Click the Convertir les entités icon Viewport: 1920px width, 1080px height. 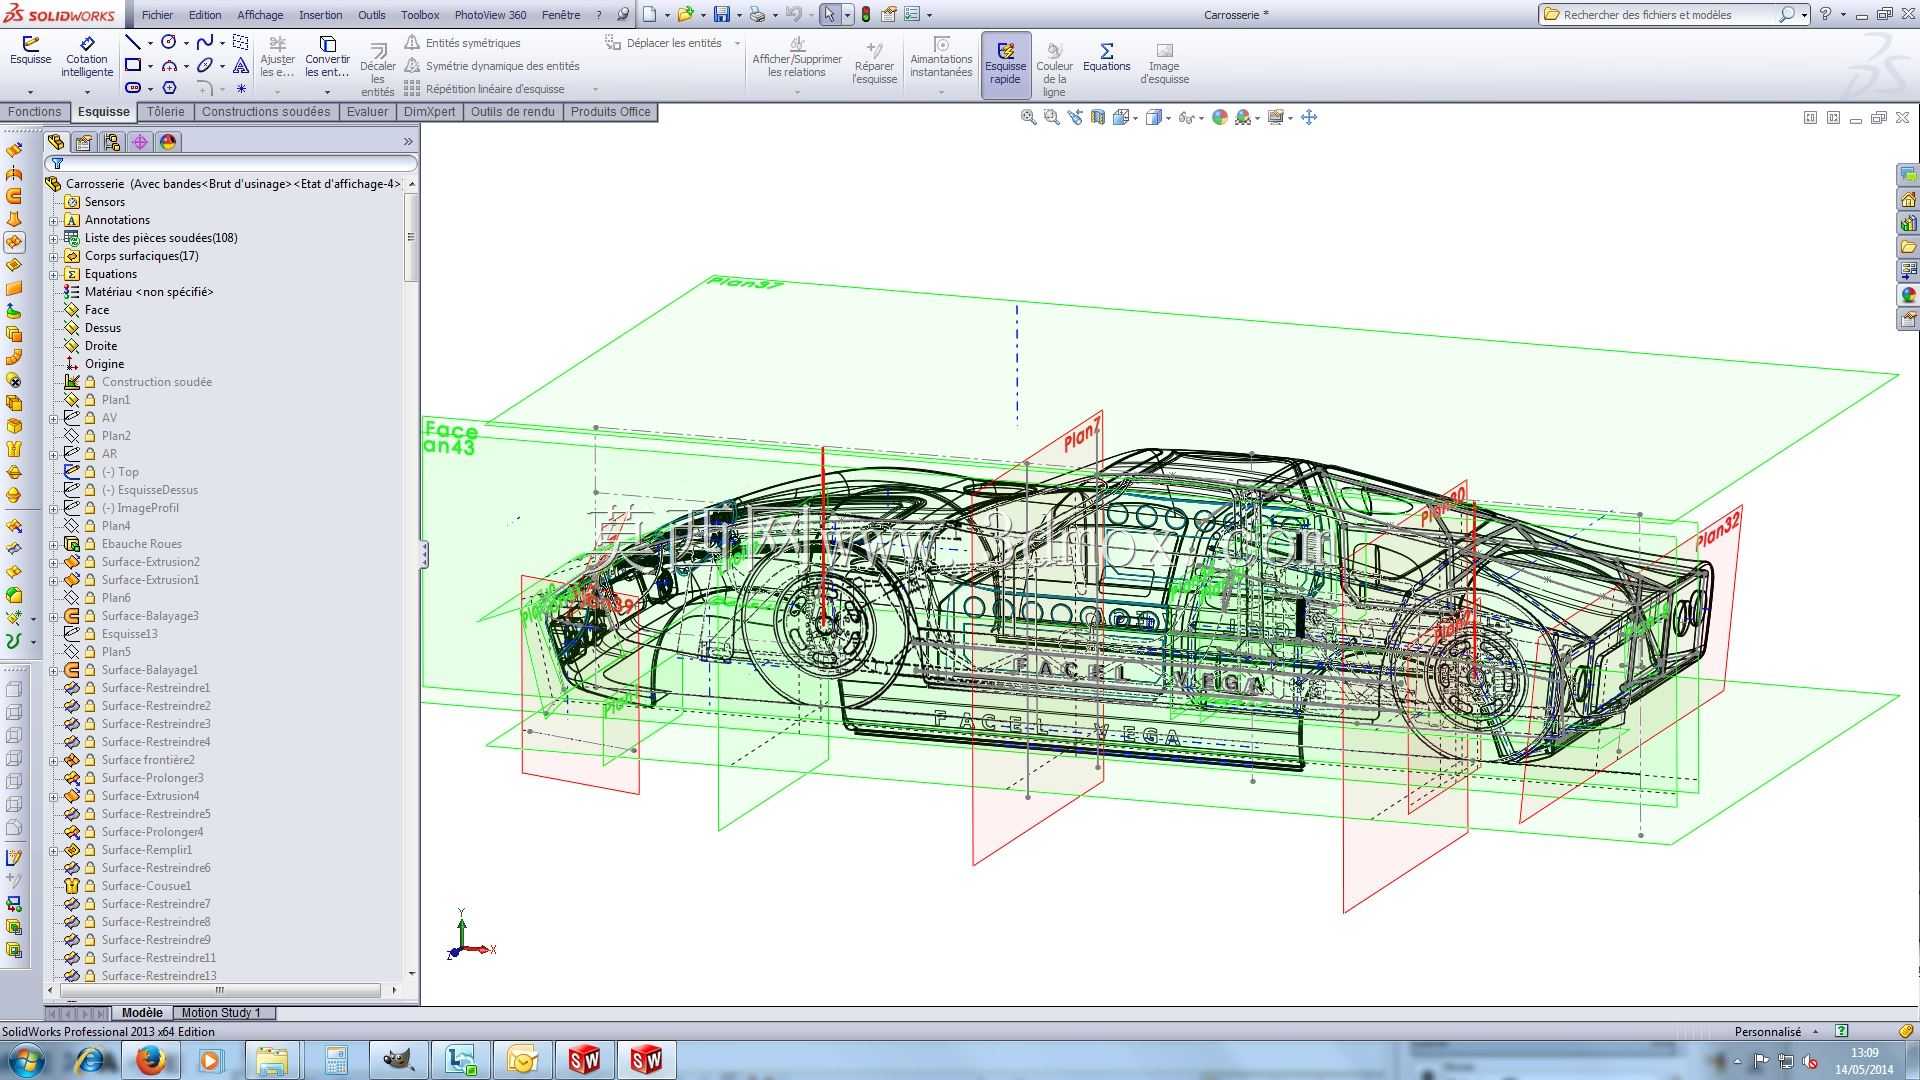pyautogui.click(x=327, y=57)
